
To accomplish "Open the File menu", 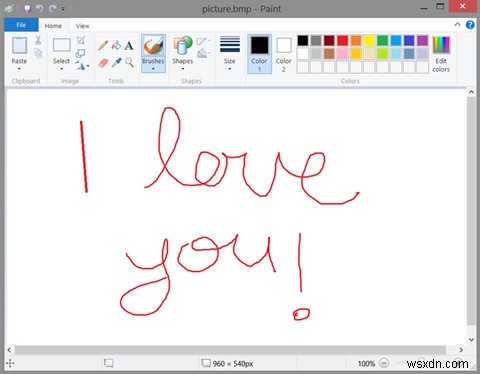I will click(21, 25).
